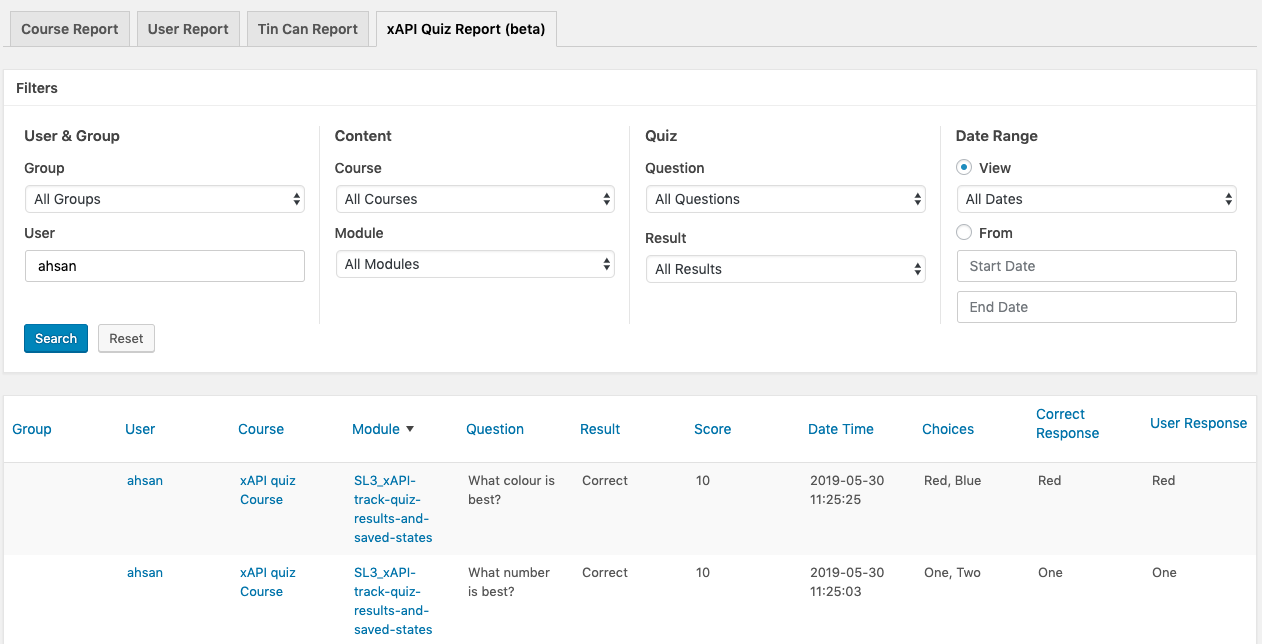This screenshot has height=644, width=1262.
Task: Open the Tin Can Report tab
Action: 308,29
